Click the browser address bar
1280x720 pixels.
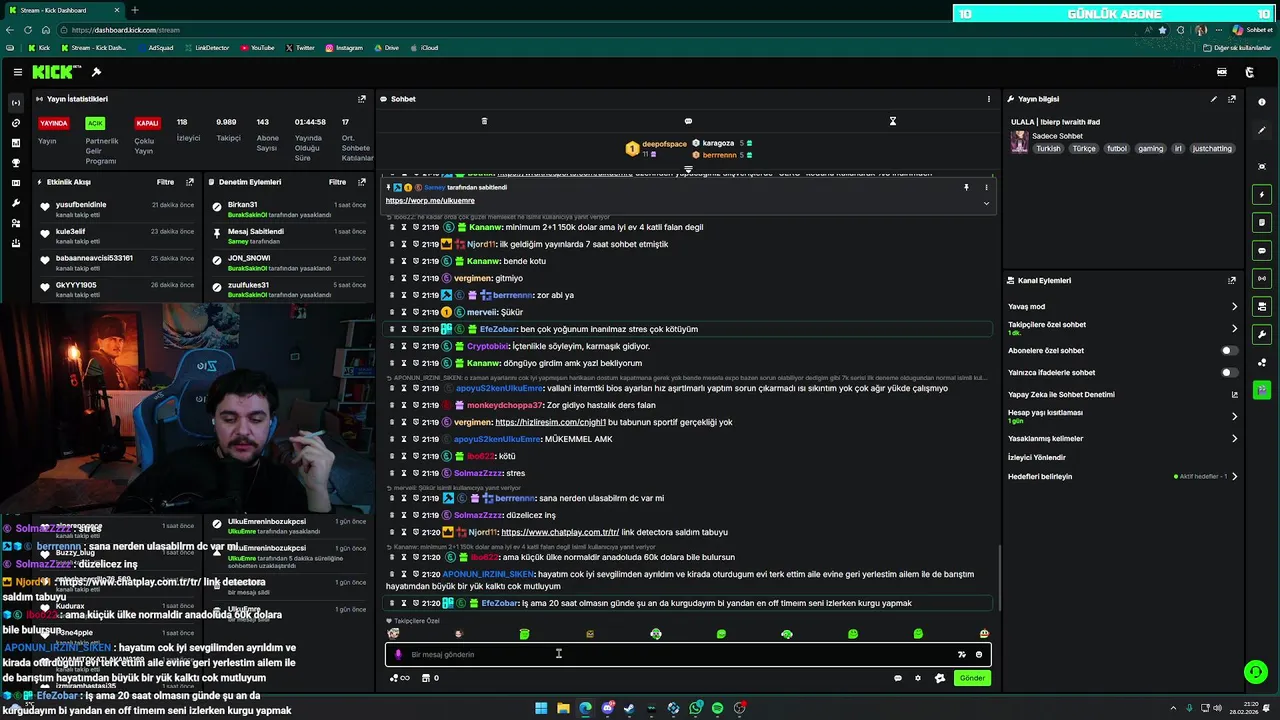coord(600,30)
